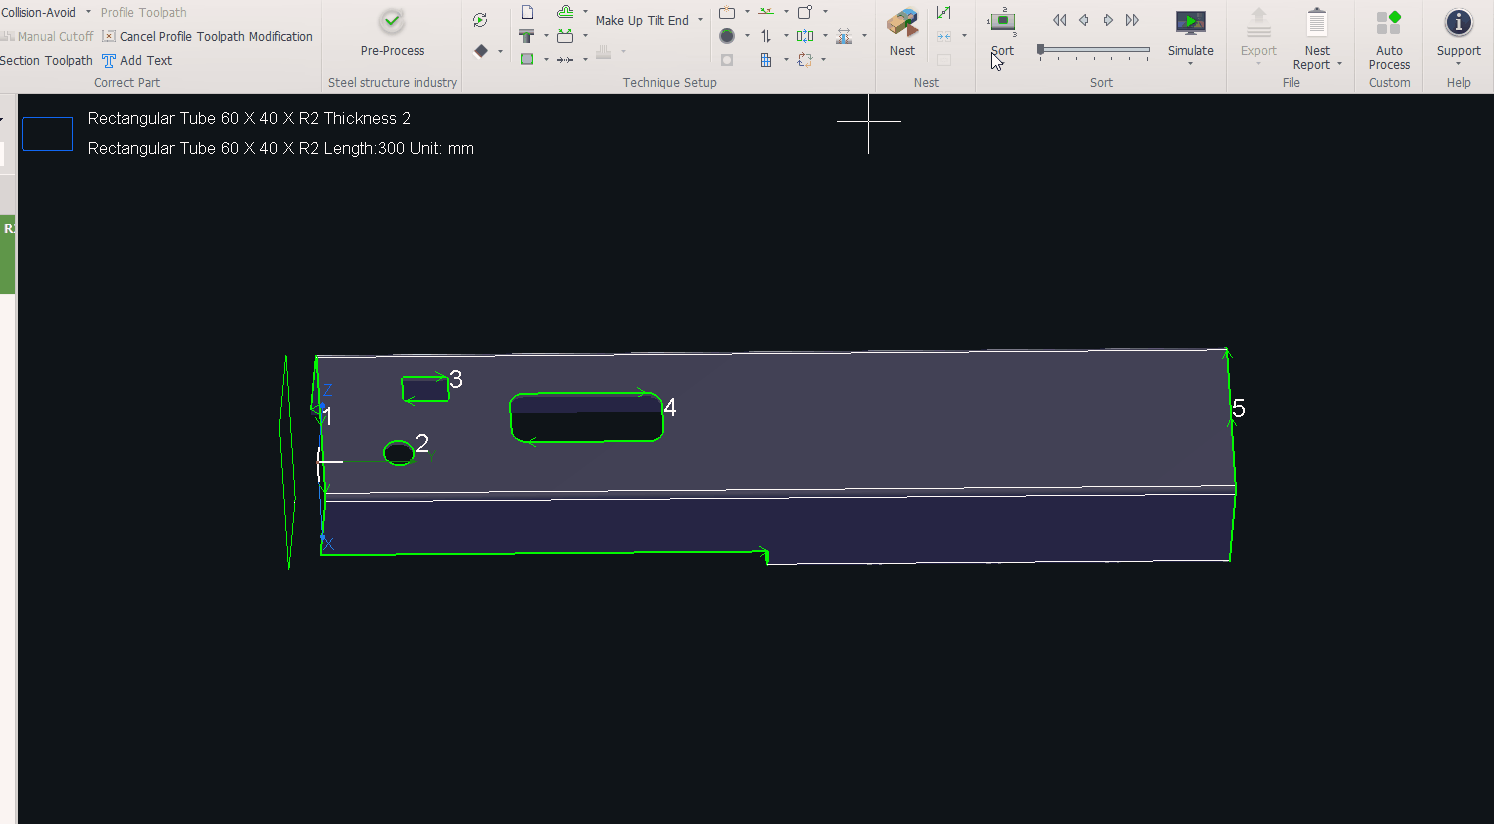Expand the Collision-Avoid dropdown
The width and height of the screenshot is (1494, 824).
pos(88,12)
